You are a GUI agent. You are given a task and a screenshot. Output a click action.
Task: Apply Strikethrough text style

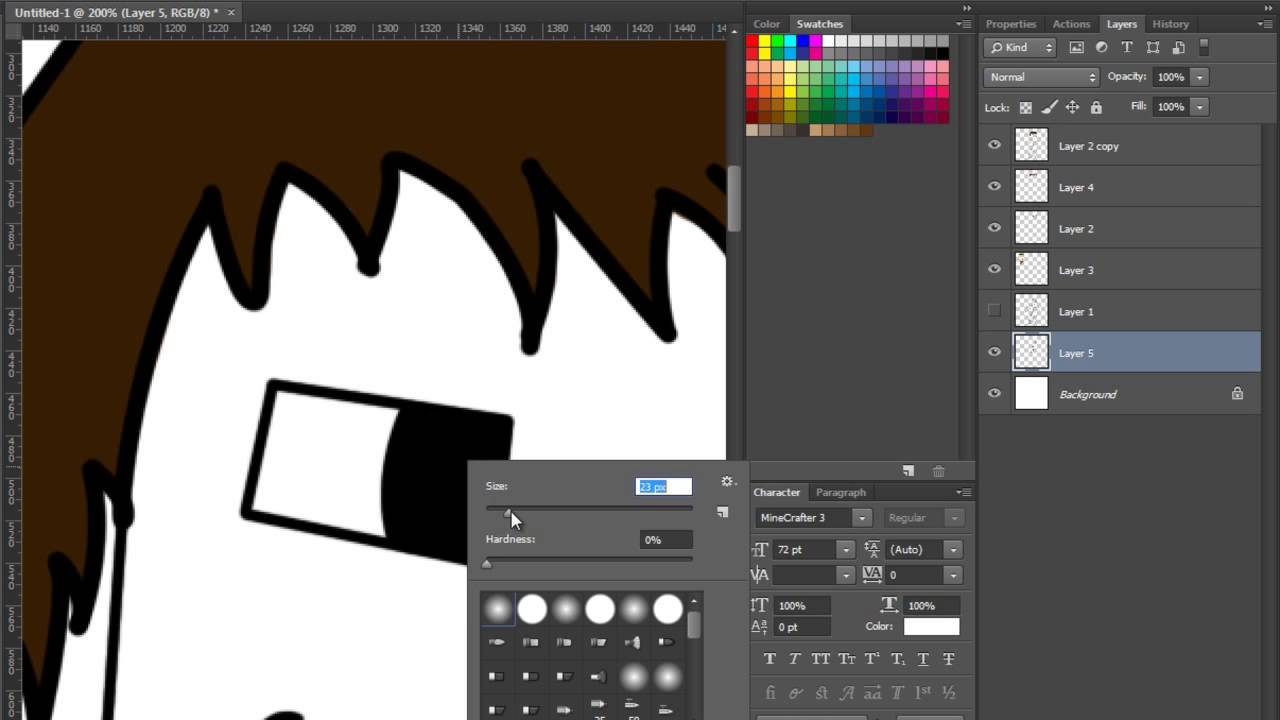[x=949, y=659]
